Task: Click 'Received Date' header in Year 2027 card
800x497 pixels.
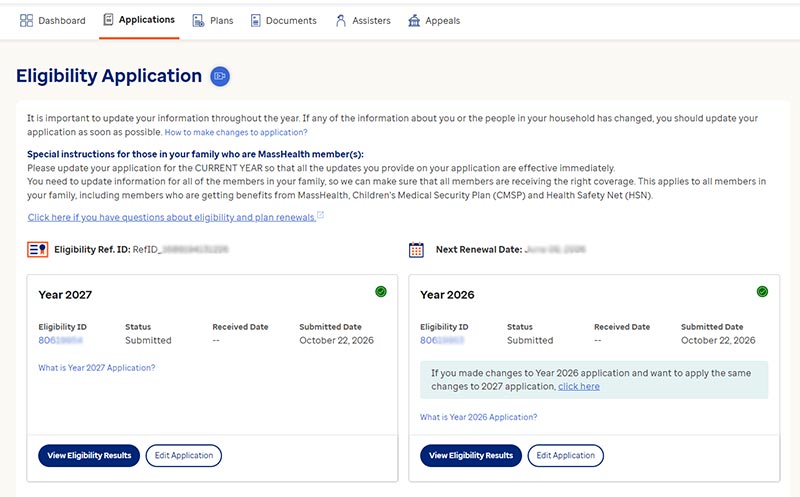Action: (240, 327)
